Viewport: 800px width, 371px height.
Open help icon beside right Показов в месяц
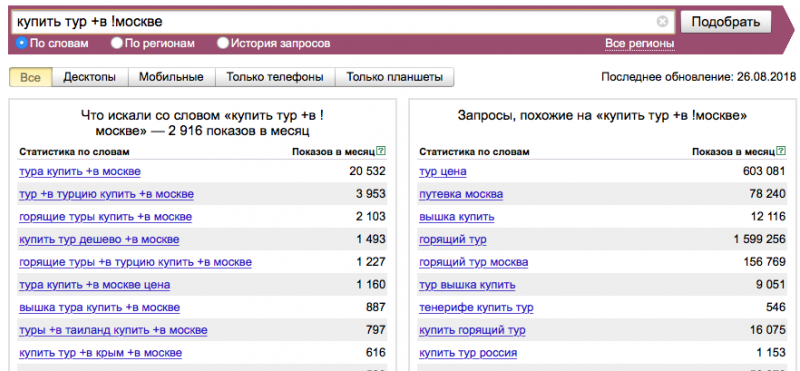click(781, 151)
